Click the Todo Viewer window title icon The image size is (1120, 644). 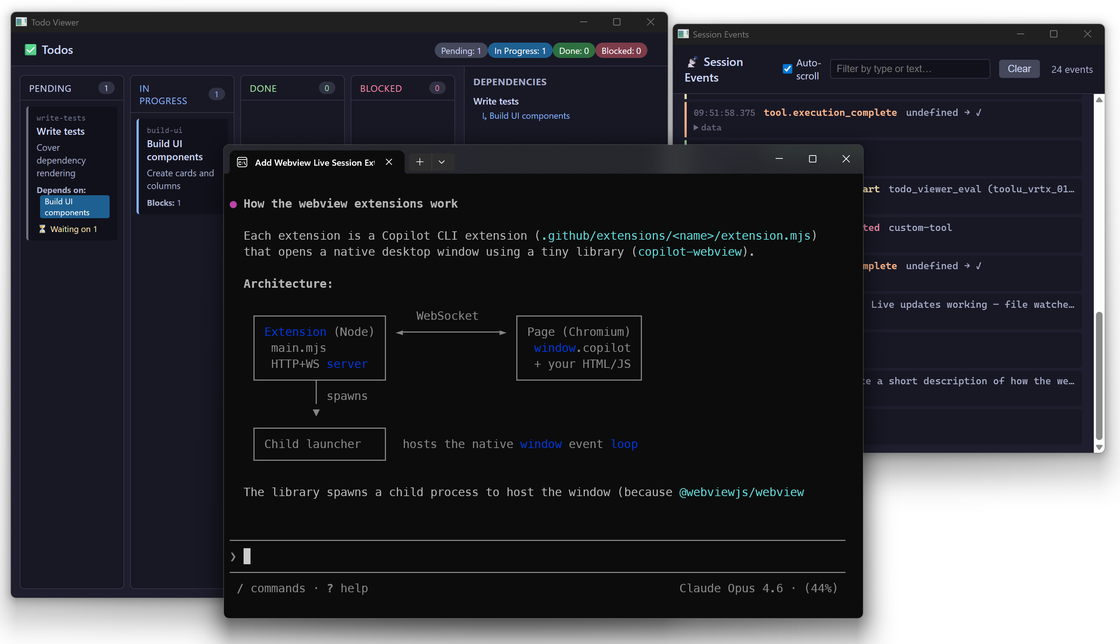coord(21,22)
